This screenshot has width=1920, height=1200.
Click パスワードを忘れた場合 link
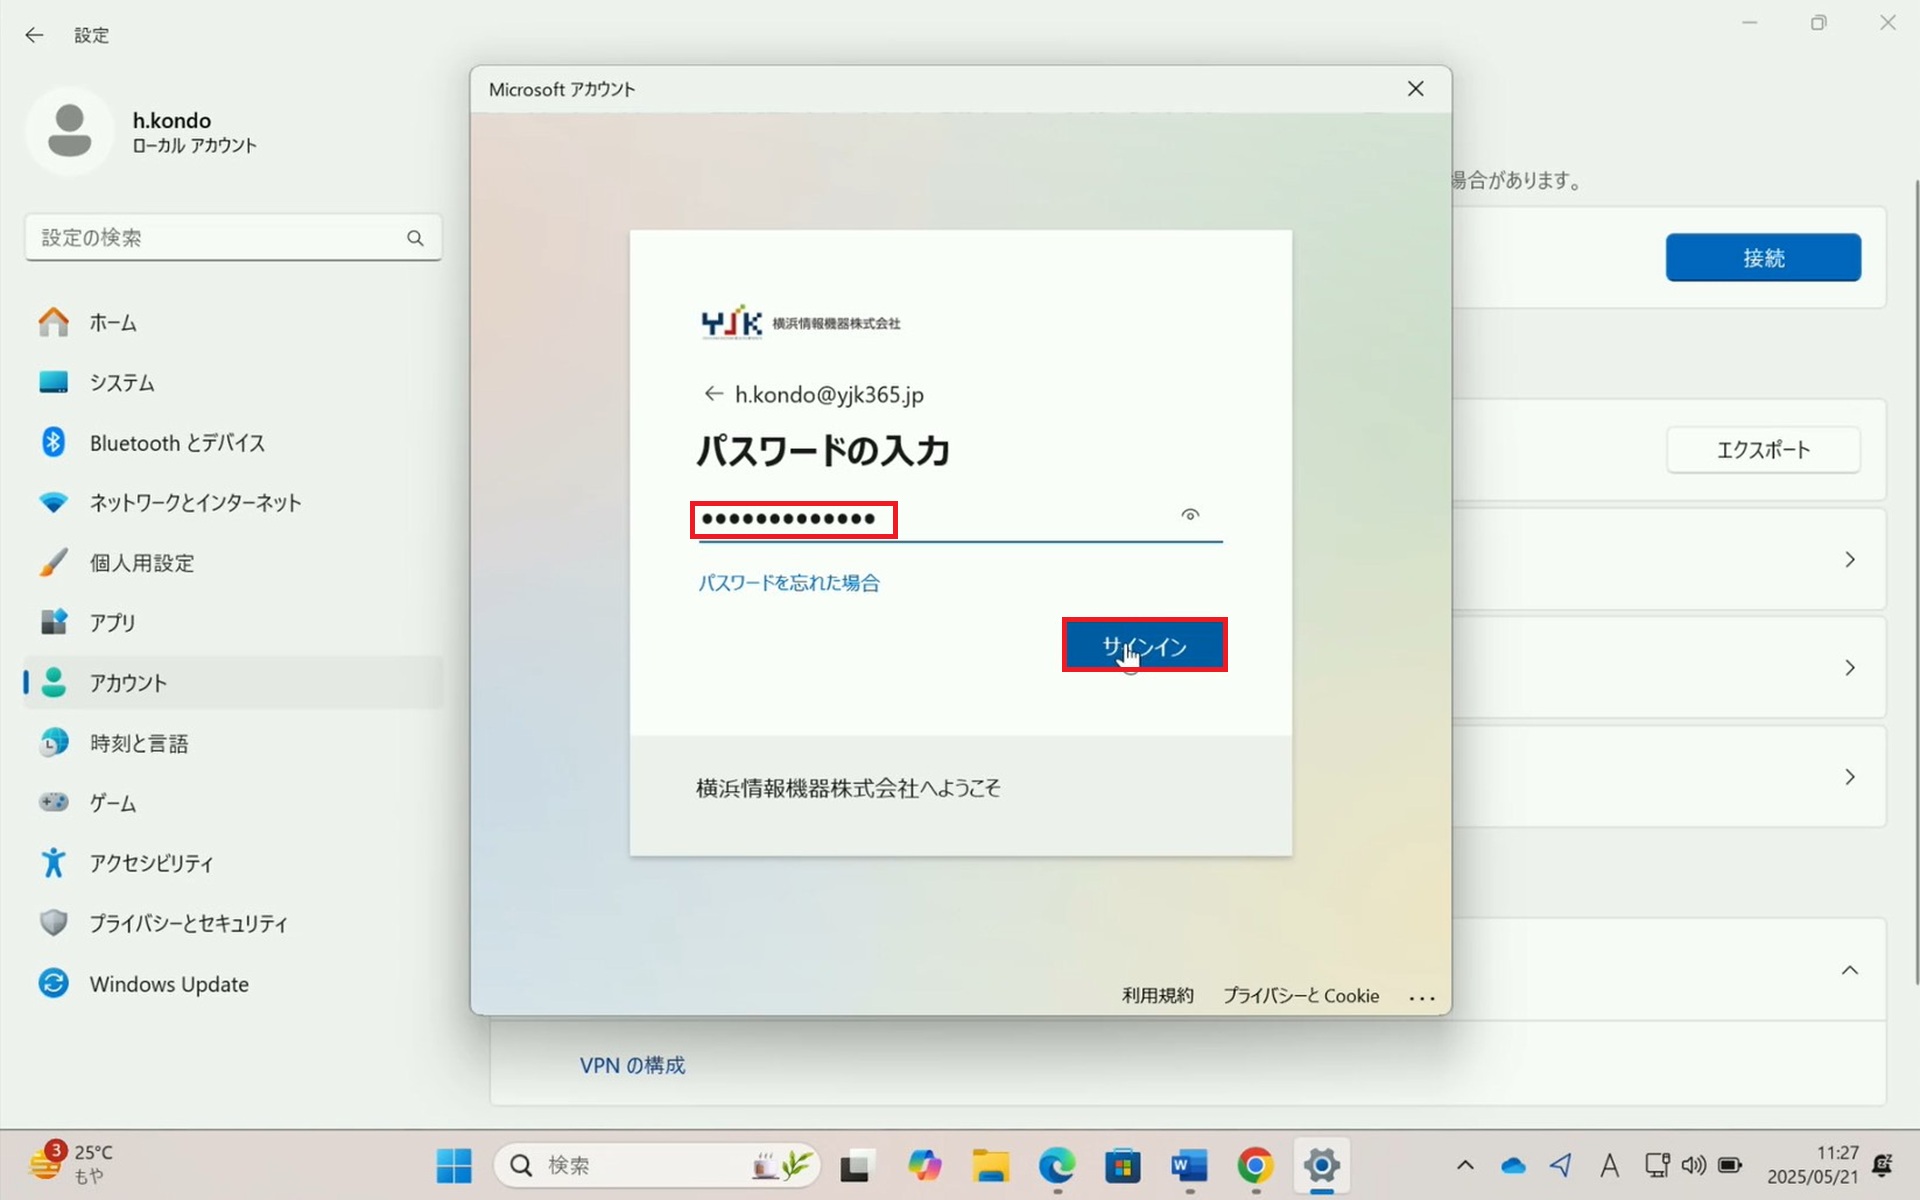789,583
